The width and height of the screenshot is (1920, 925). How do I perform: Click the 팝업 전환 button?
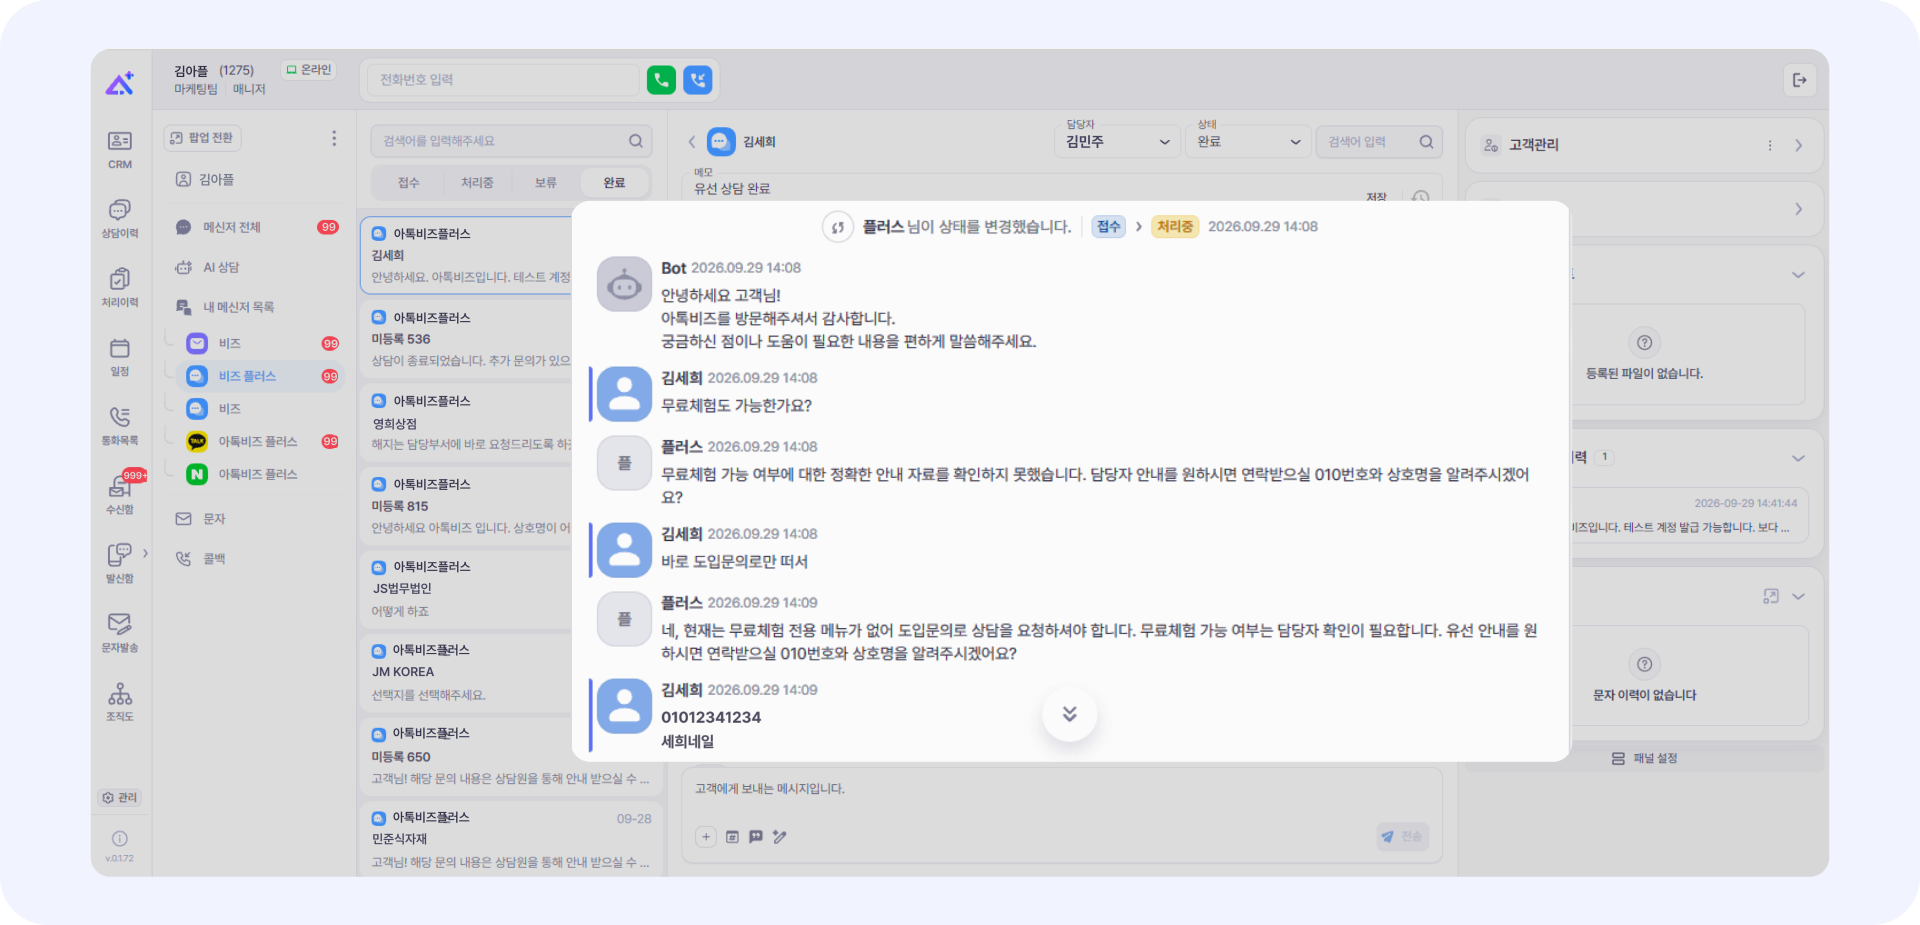202,138
